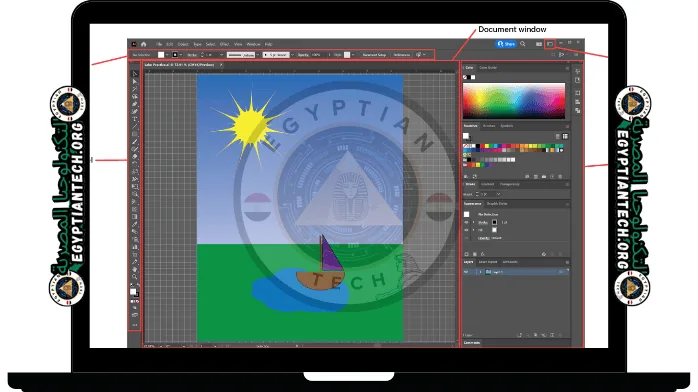This screenshot has height=392, width=698.
Task: Select the Zoom tool magnifier
Action: 135,277
